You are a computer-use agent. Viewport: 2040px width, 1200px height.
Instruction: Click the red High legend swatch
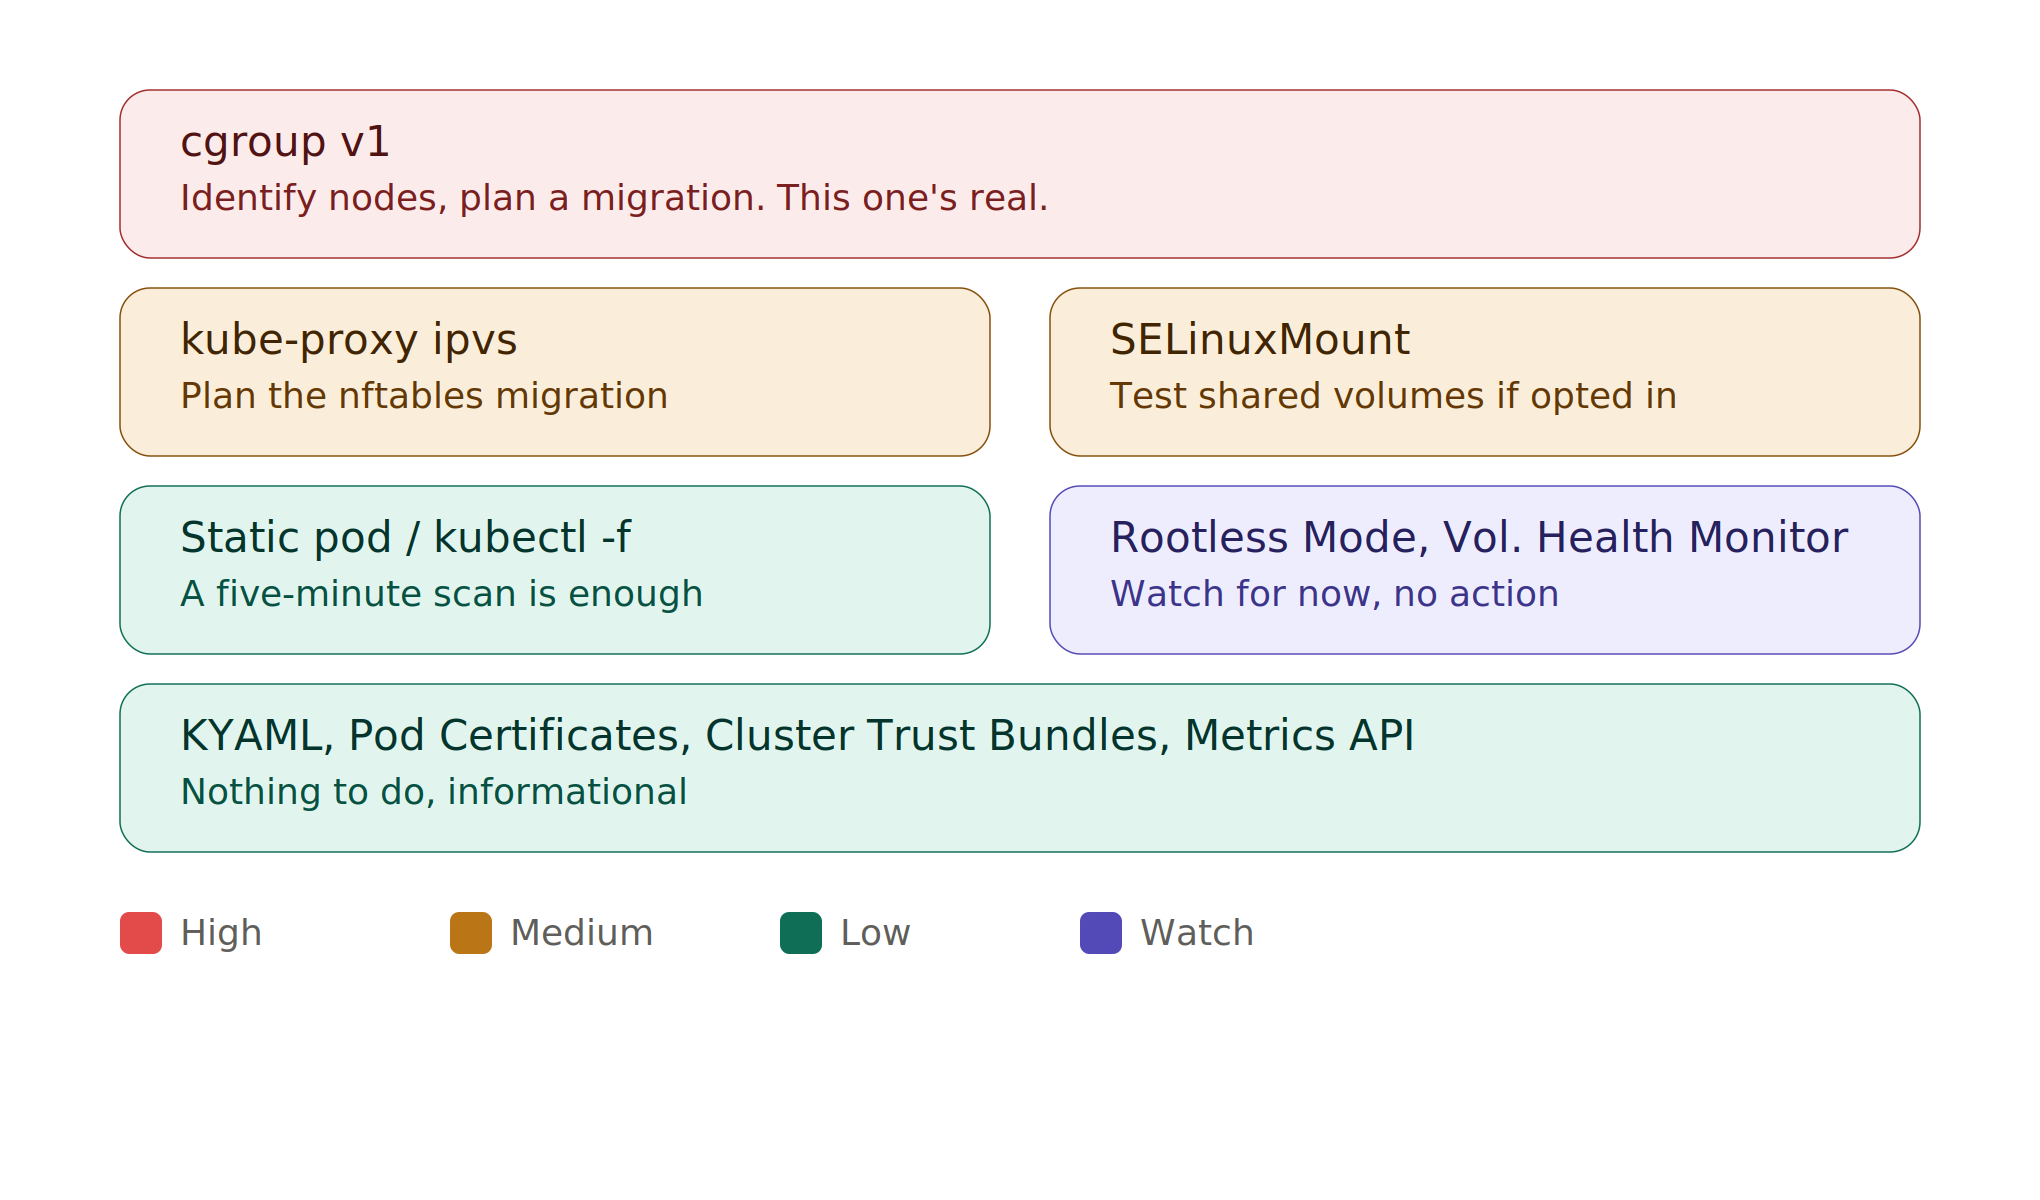[141, 933]
